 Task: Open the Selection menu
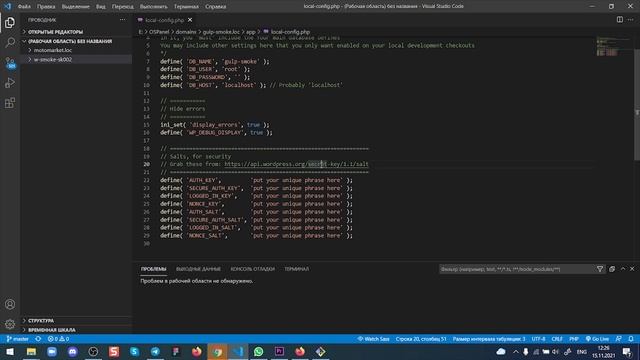pyautogui.click(x=76, y=6)
